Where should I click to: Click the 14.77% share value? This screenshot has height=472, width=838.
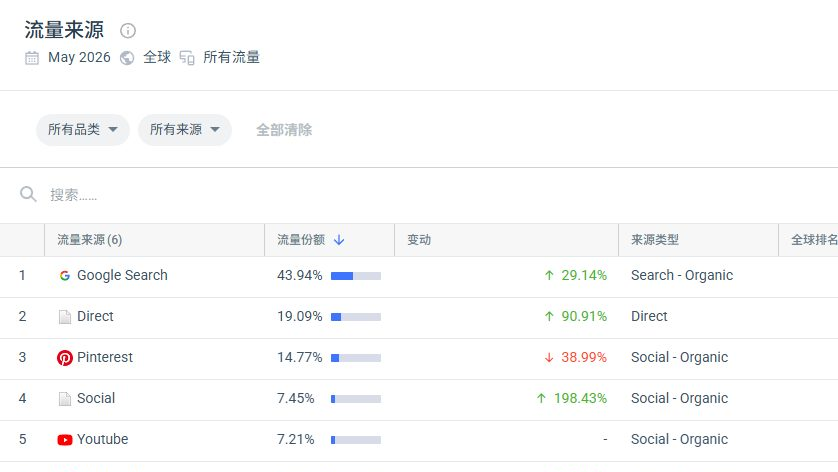click(x=300, y=357)
